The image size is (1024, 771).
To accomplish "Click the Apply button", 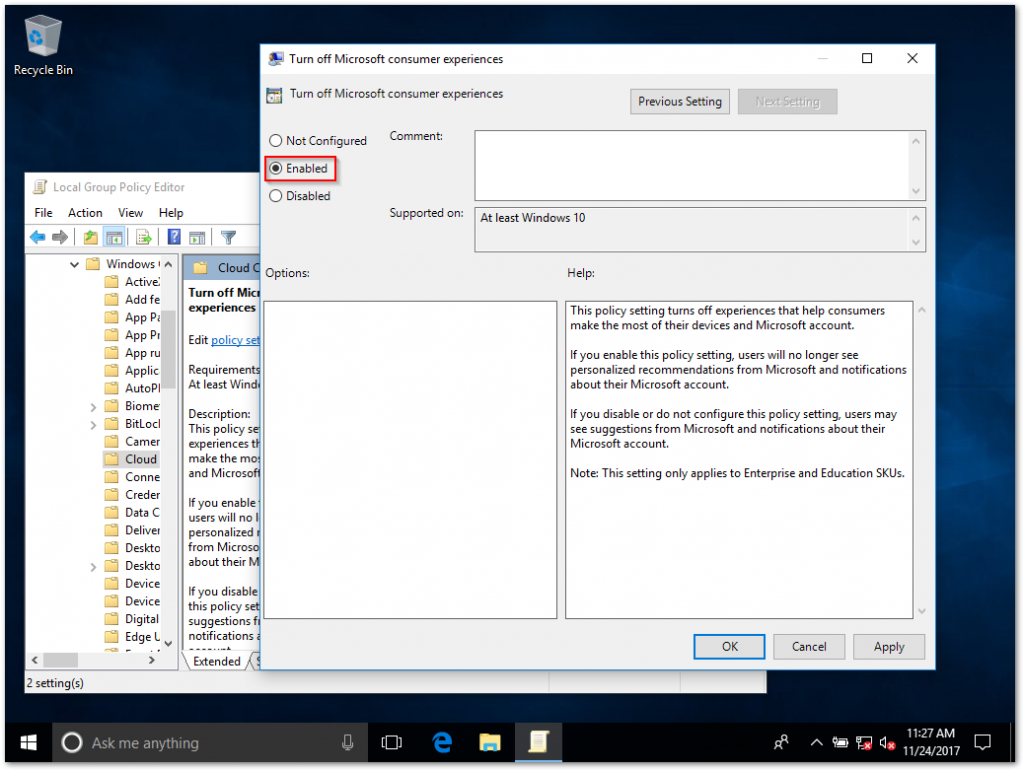I will point(889,646).
